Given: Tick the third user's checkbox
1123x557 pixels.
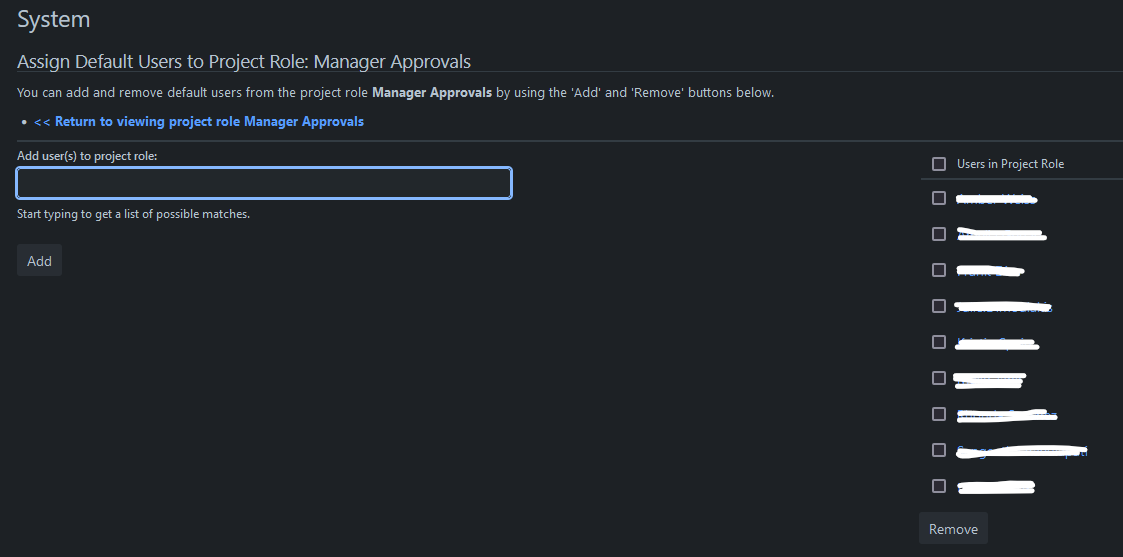Looking at the screenshot, I should 939,270.
